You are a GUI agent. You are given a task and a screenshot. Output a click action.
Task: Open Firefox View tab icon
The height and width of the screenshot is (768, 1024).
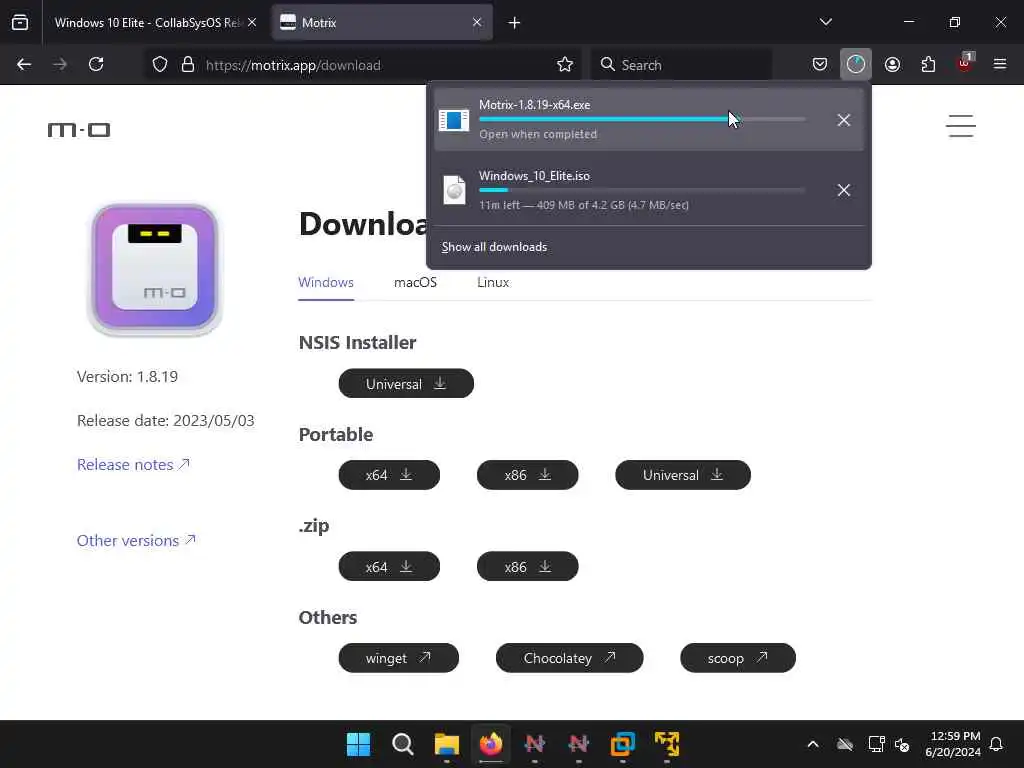click(x=20, y=23)
